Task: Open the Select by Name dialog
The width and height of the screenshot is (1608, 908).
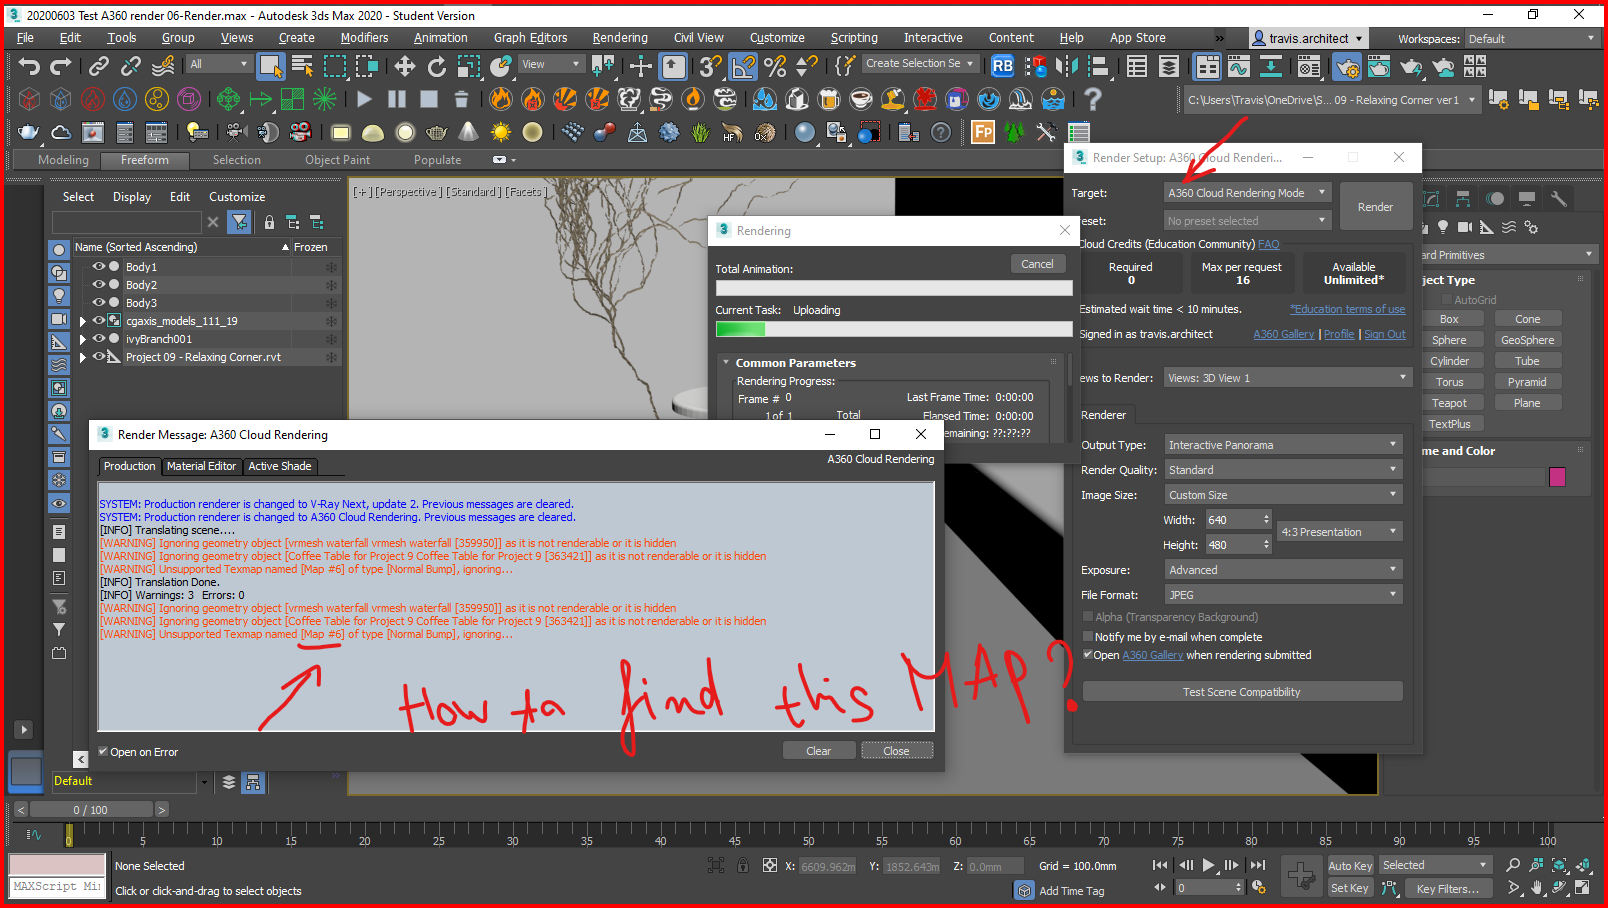Action: tap(303, 66)
